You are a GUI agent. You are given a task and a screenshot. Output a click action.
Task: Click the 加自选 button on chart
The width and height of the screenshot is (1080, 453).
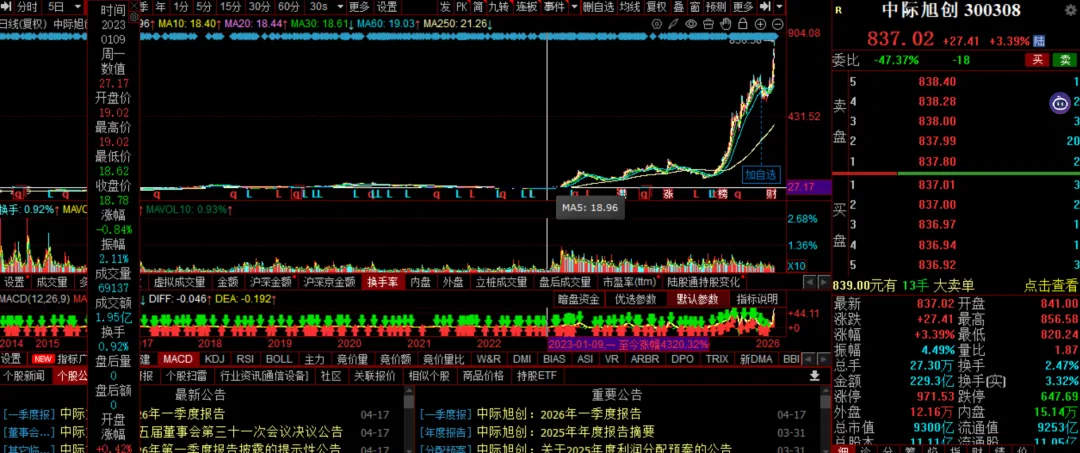[760, 175]
